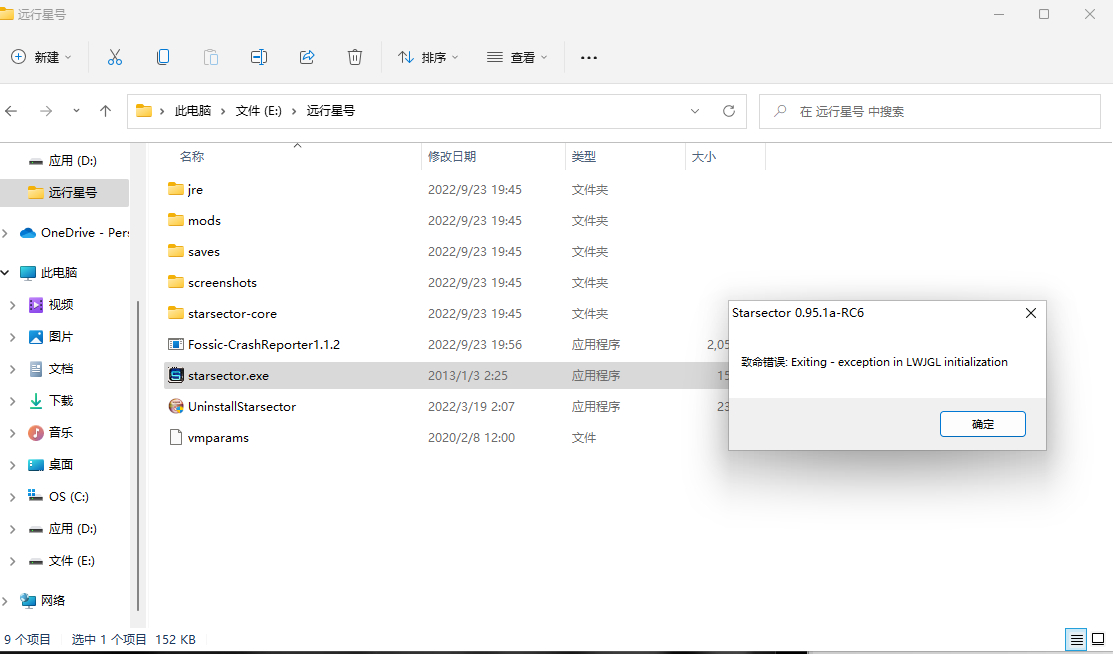This screenshot has width=1113, height=654.
Task: Switch to details view via status bar icon
Action: click(x=1076, y=639)
